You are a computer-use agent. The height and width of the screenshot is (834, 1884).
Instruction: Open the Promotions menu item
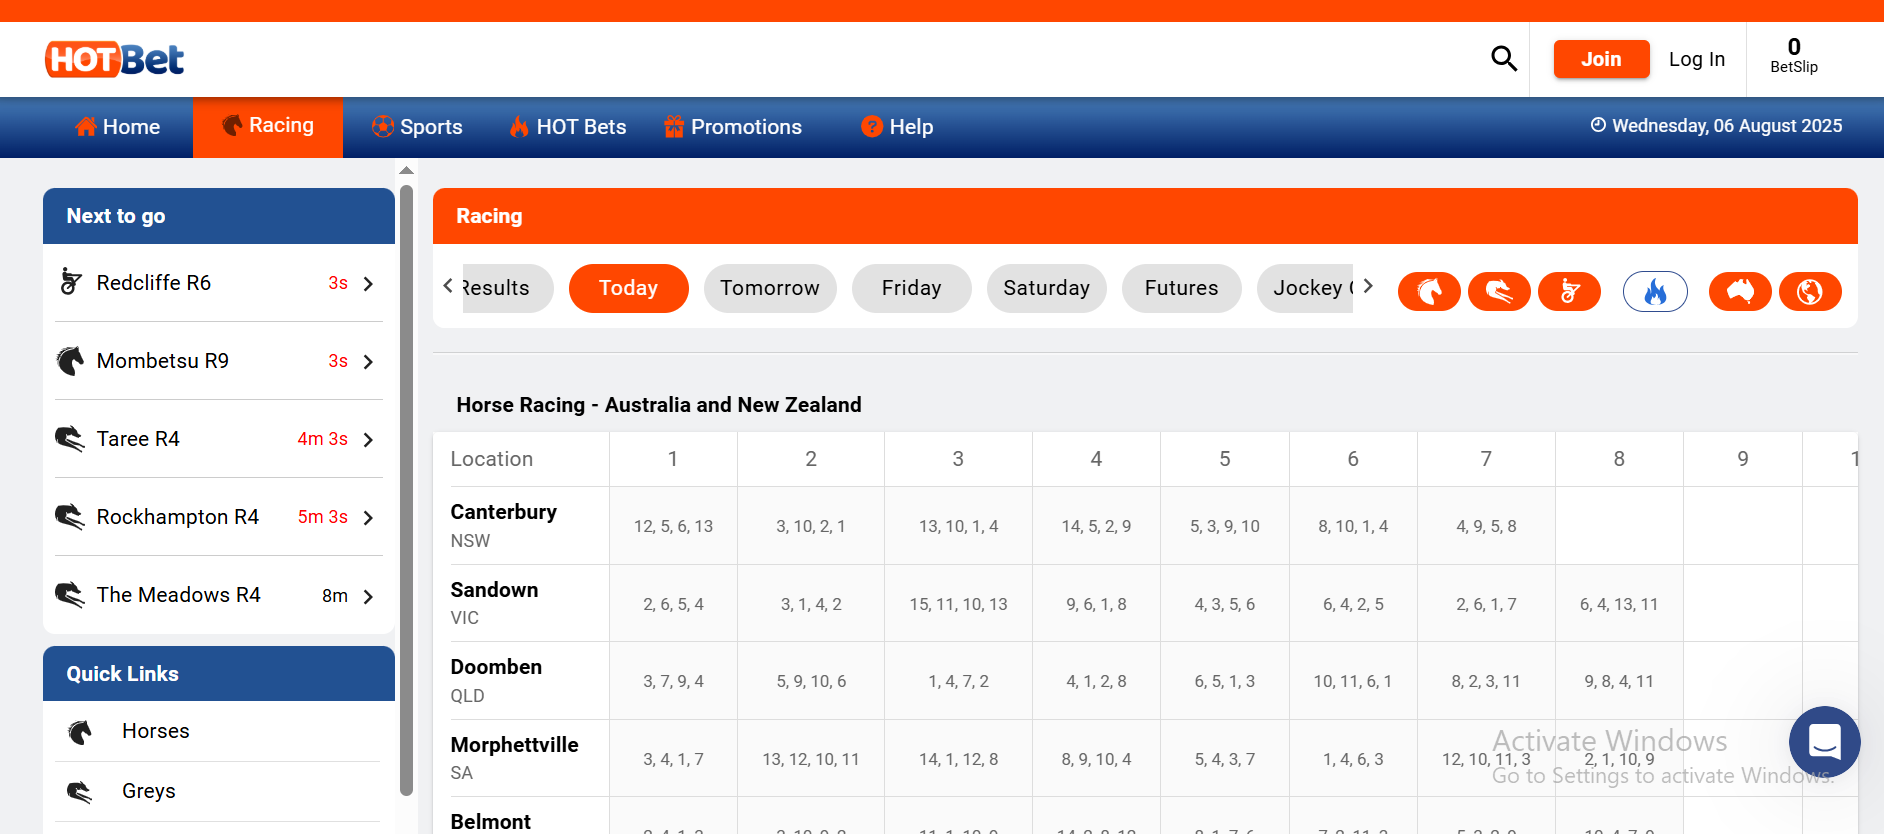[733, 127]
